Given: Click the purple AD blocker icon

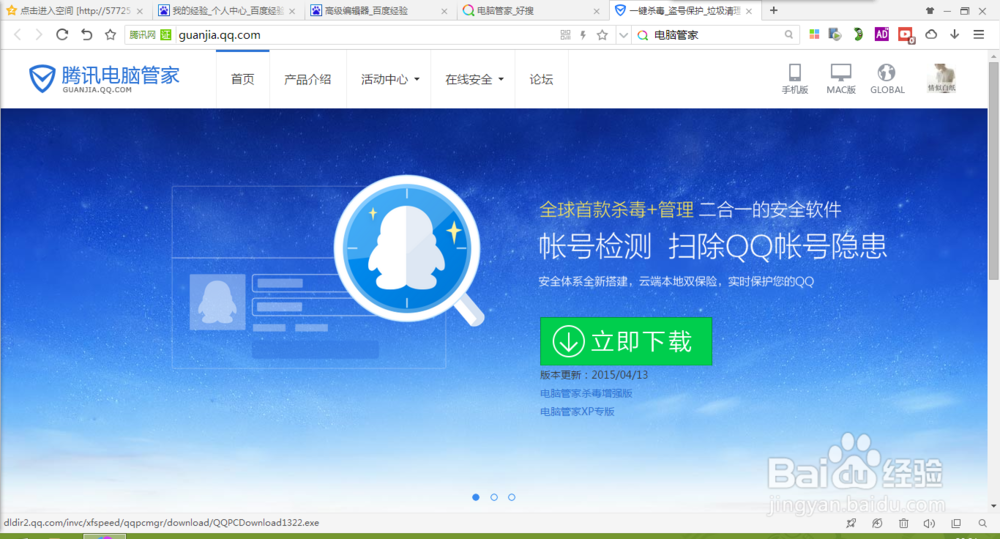Looking at the screenshot, I should (881, 34).
